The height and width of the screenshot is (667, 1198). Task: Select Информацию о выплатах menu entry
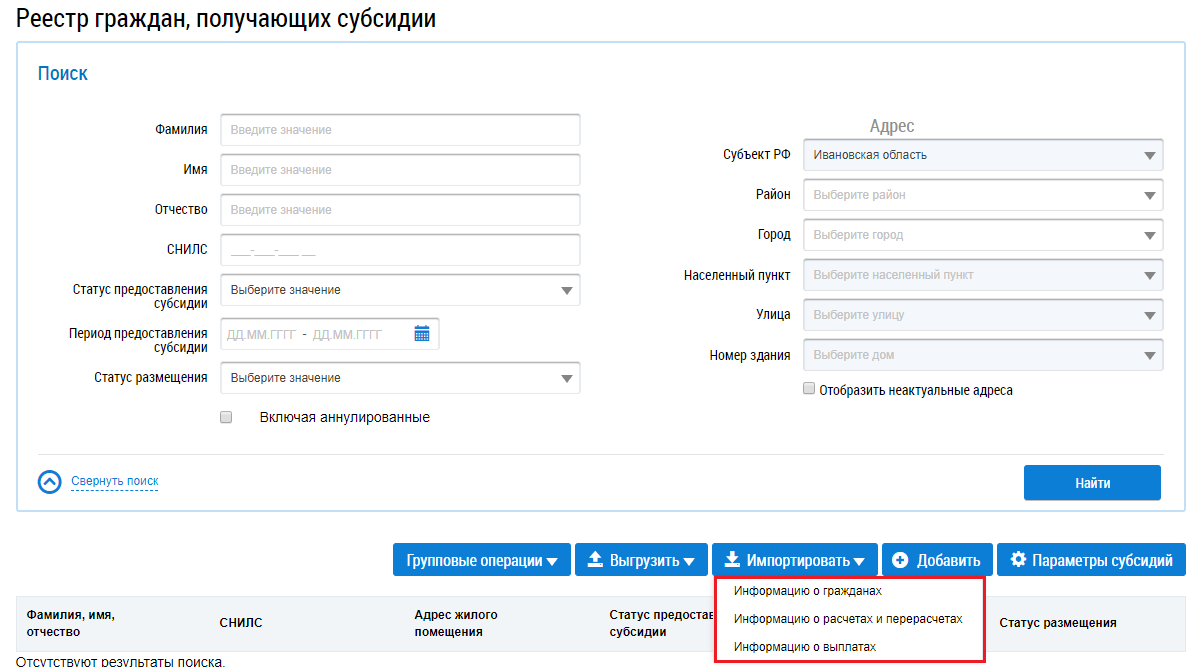click(x=804, y=647)
